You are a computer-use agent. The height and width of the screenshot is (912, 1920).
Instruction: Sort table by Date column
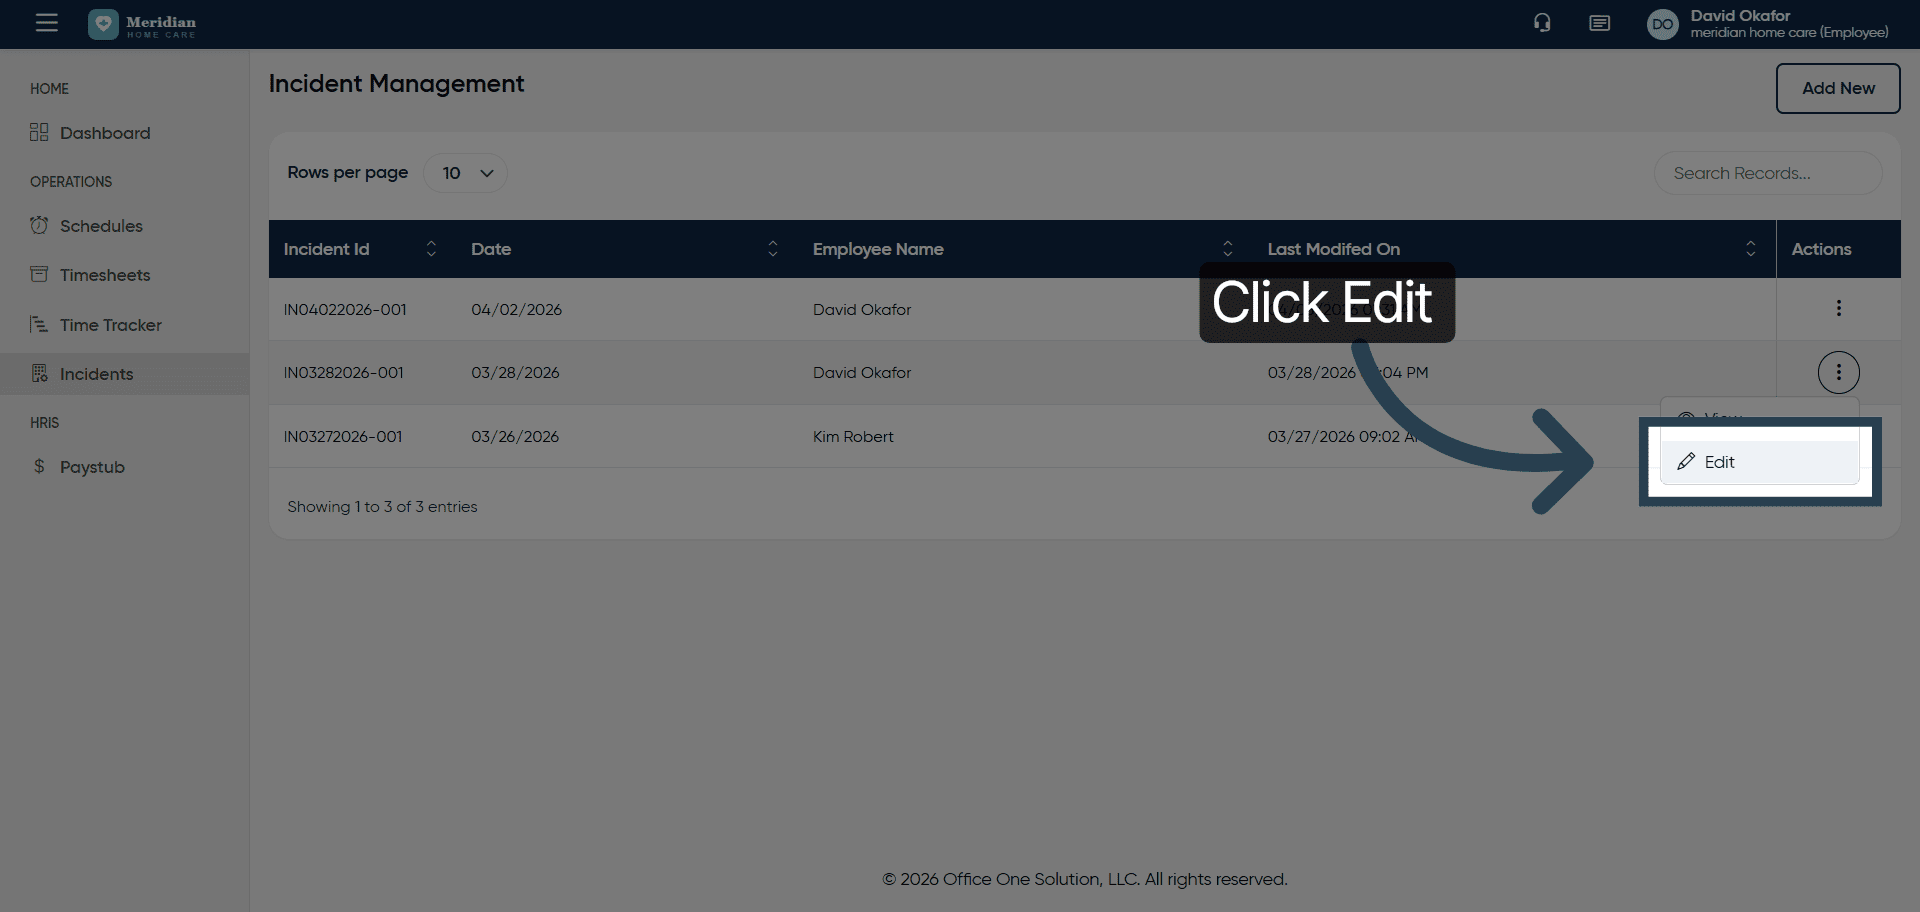(772, 249)
